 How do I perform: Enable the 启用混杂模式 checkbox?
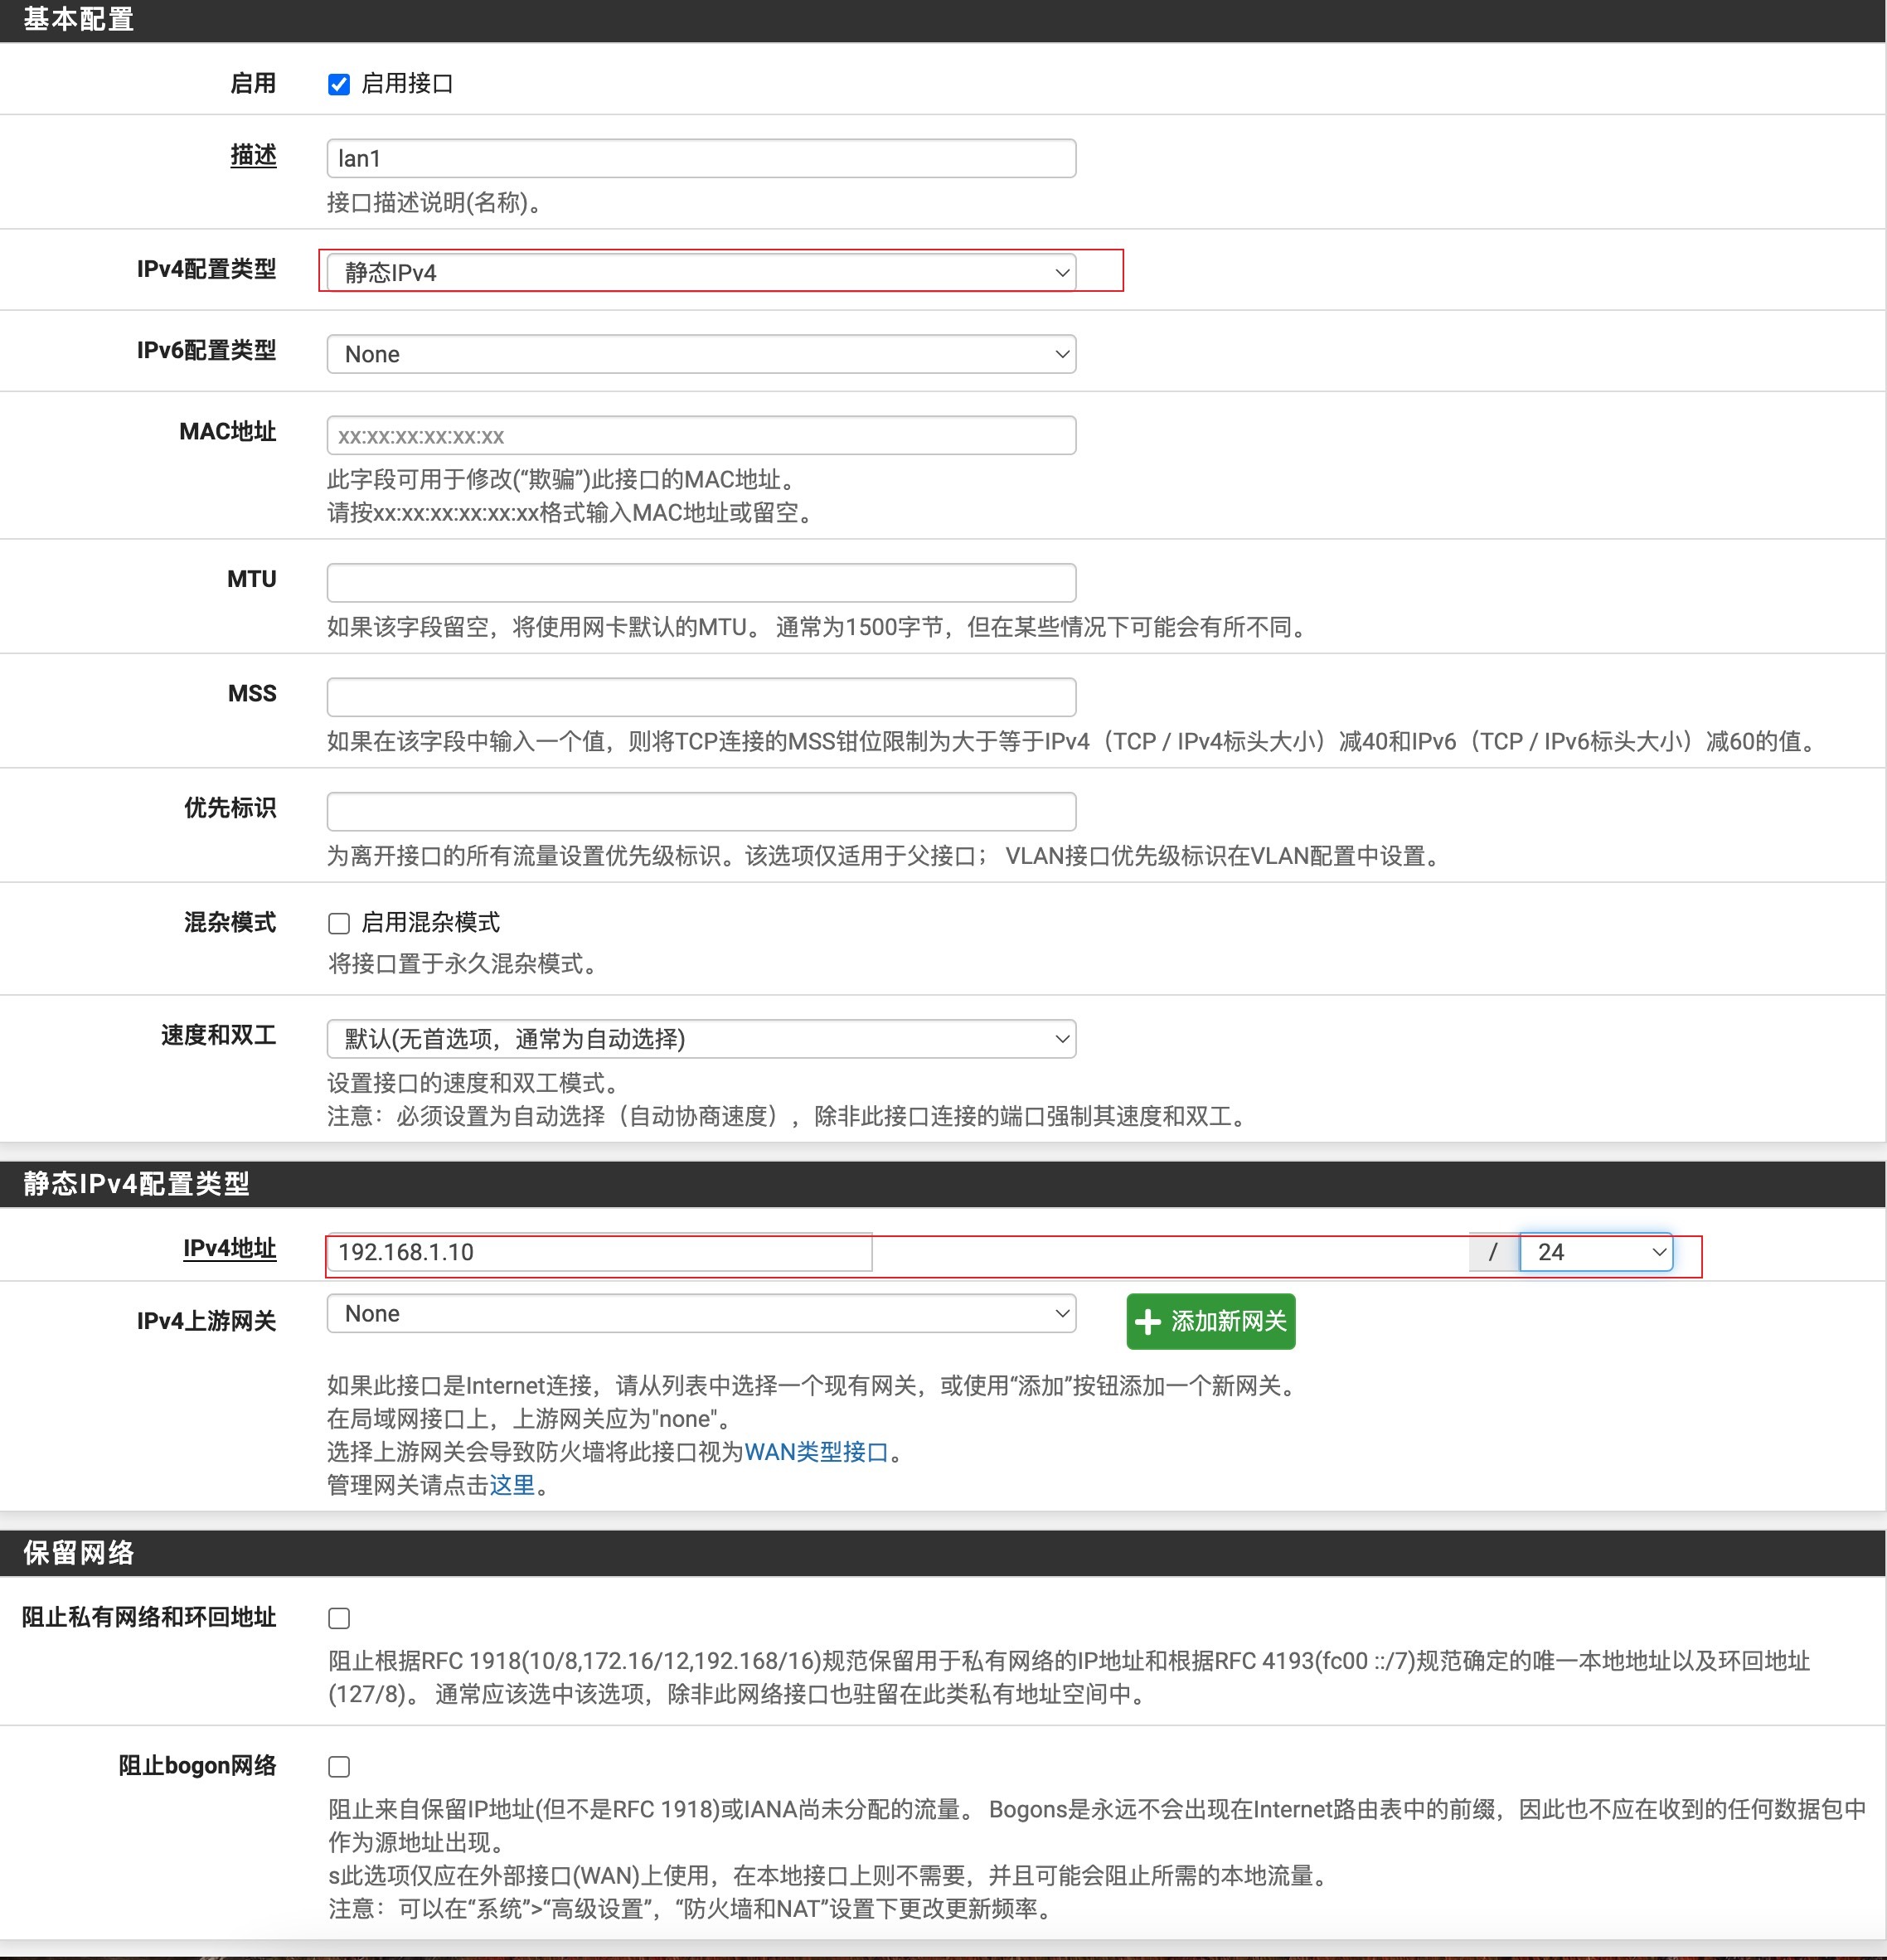(339, 923)
